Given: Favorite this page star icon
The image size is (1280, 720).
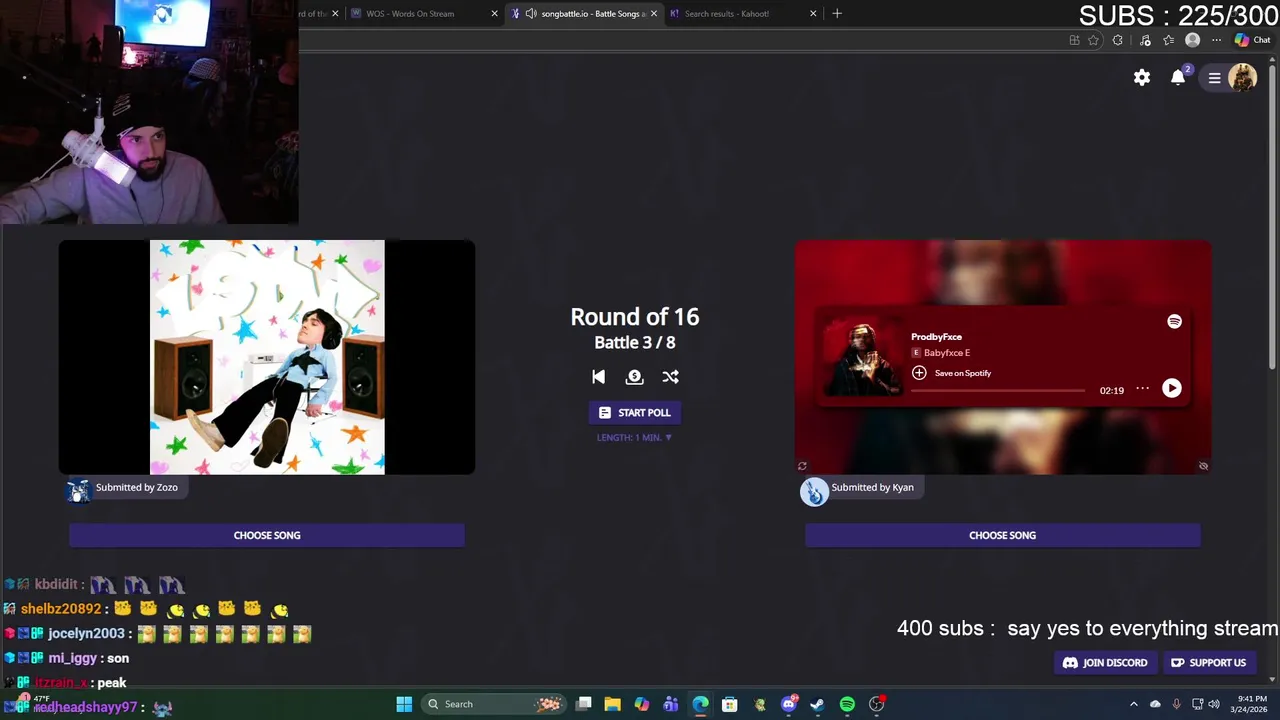Looking at the screenshot, I should click(x=1093, y=40).
